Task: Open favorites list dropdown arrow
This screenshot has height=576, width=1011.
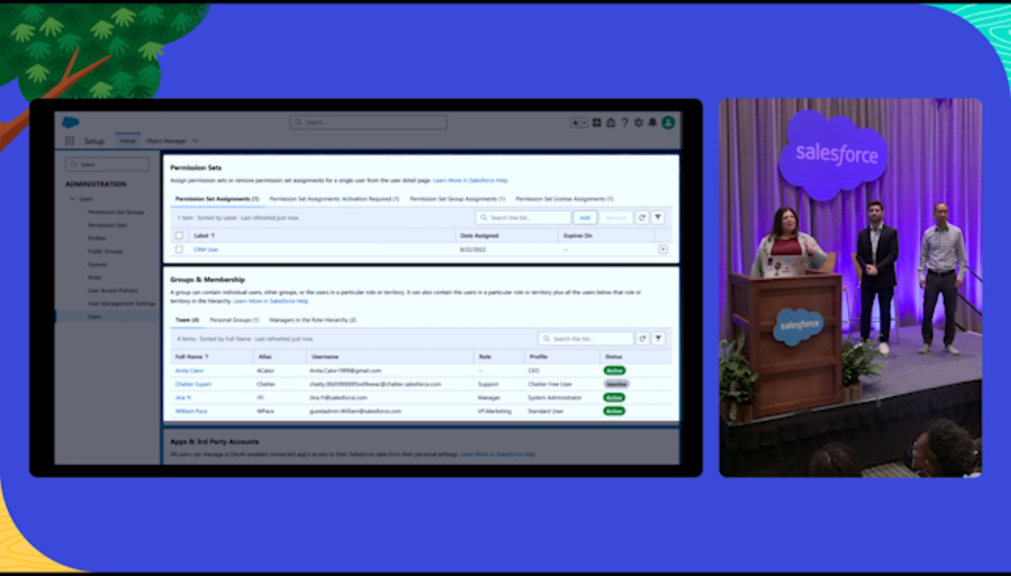Action: point(584,123)
